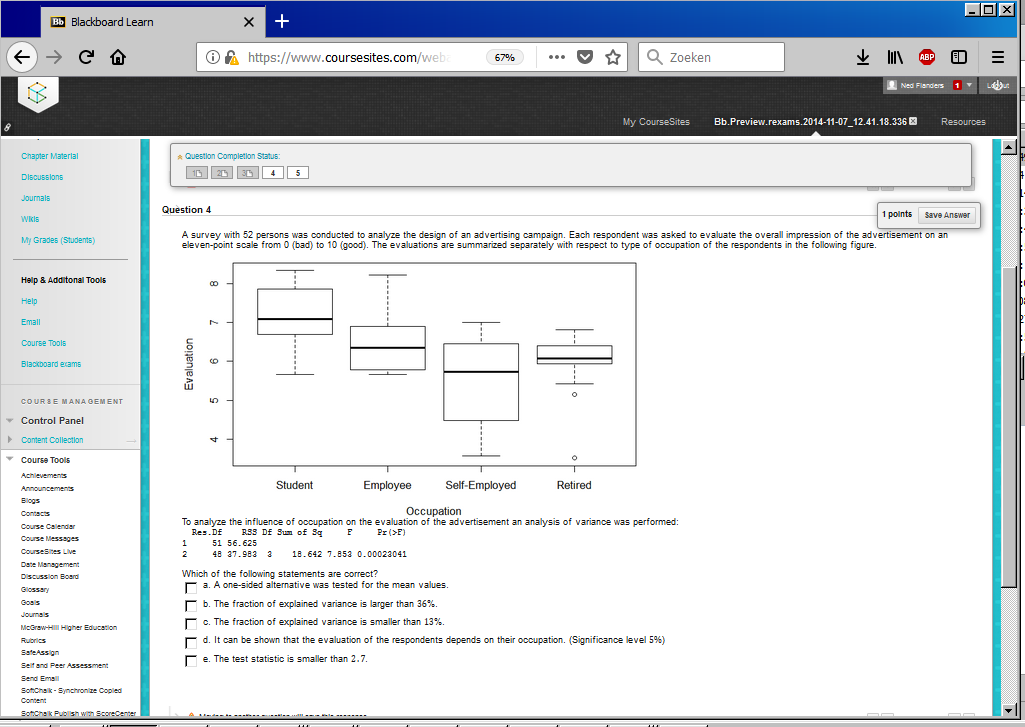Click the browser forward arrow
The width and height of the screenshot is (1025, 727).
click(x=54, y=58)
